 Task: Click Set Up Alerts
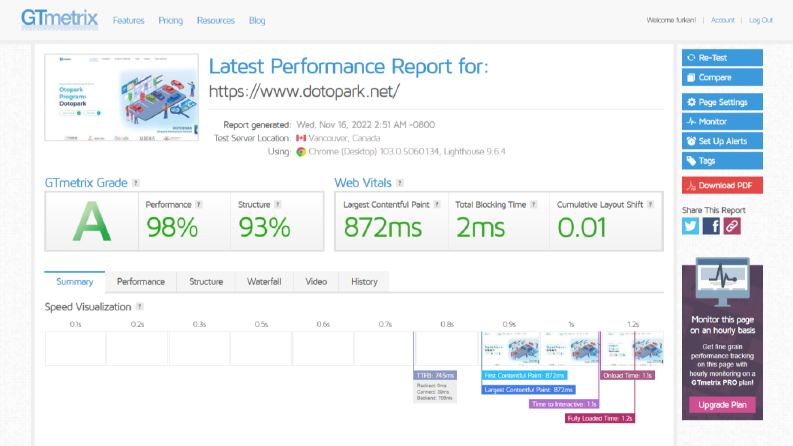(722, 141)
